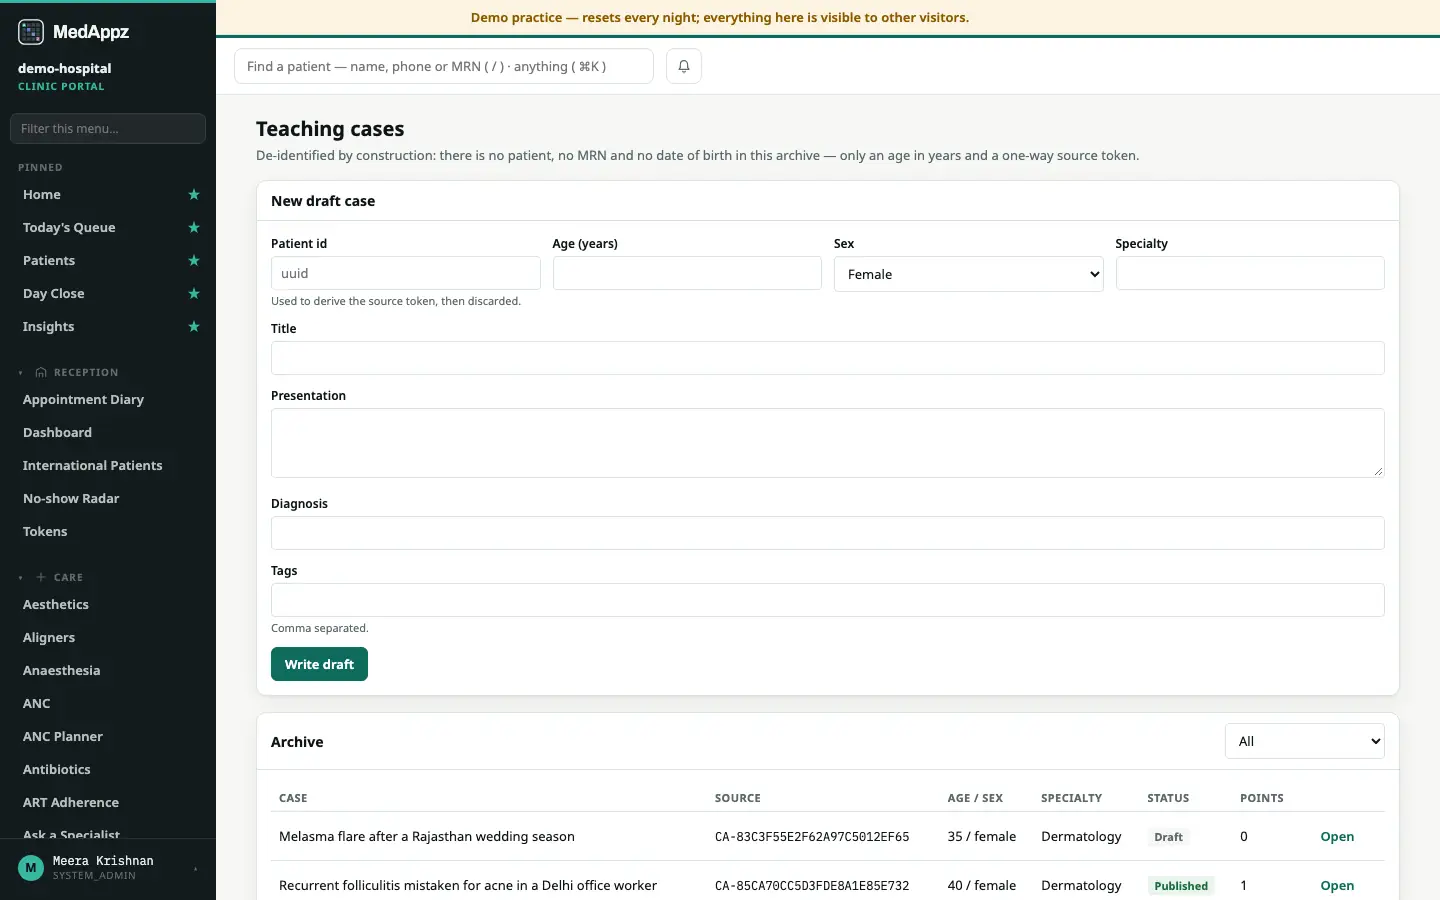Open Day Close page
The image size is (1440, 900).
tap(54, 294)
